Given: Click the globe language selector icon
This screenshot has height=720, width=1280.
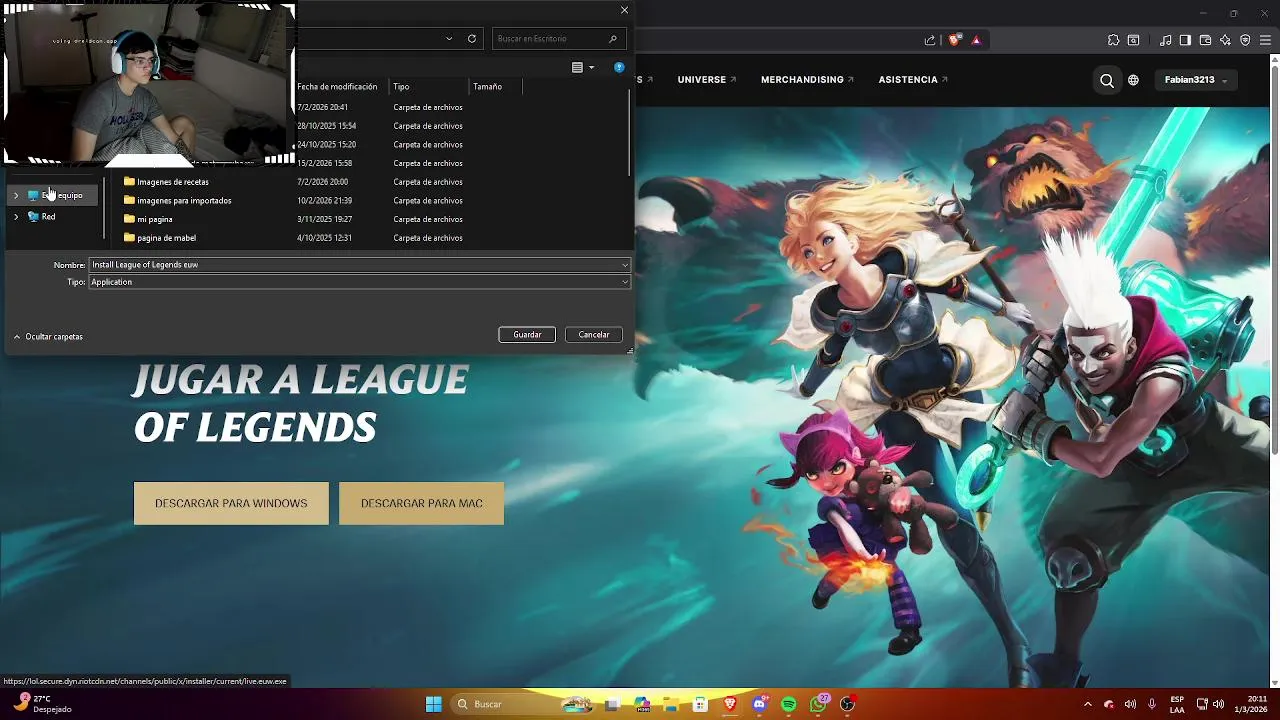Looking at the screenshot, I should (1133, 80).
